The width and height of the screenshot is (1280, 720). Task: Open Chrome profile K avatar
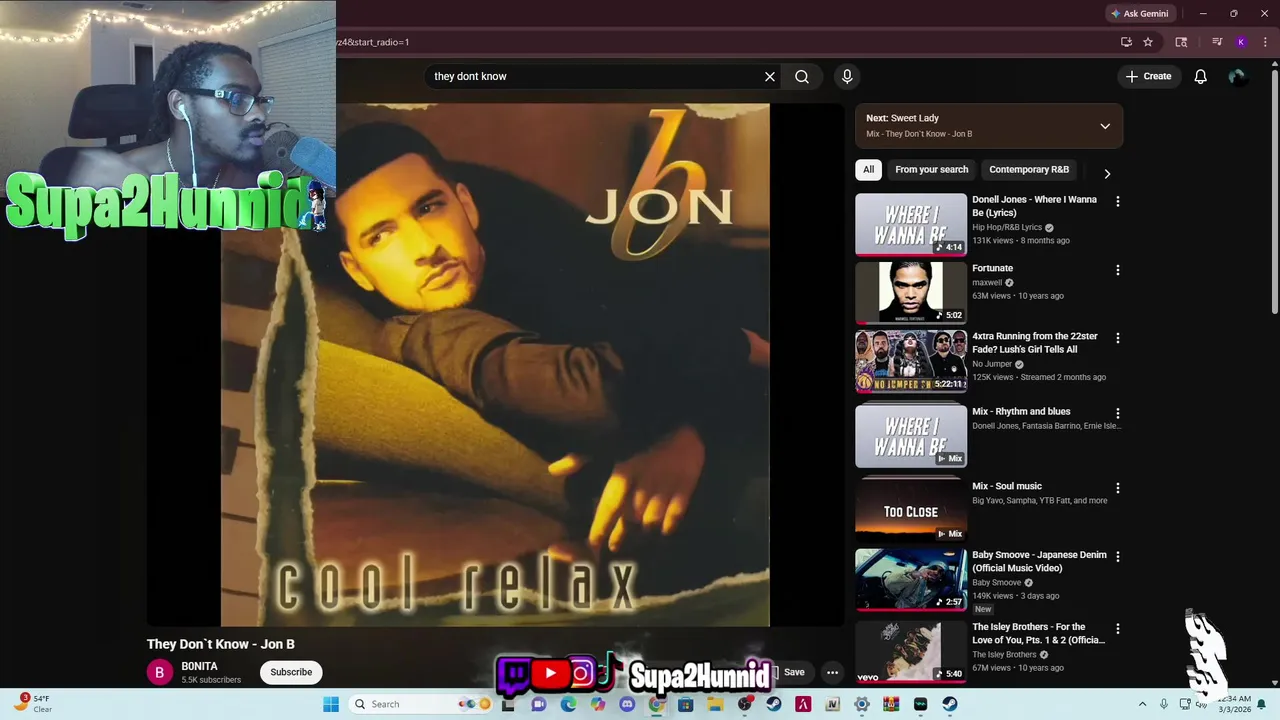point(1241,42)
